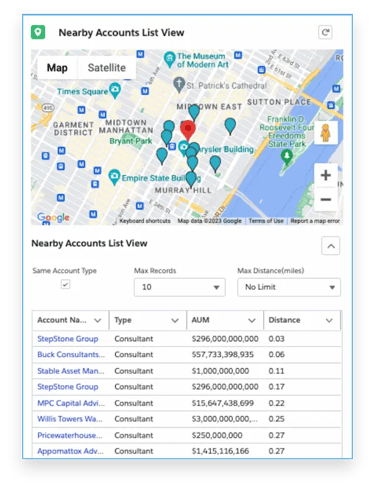The image size is (375, 490).
Task: Click AUM value $15,647,438,699
Action: [x=223, y=403]
